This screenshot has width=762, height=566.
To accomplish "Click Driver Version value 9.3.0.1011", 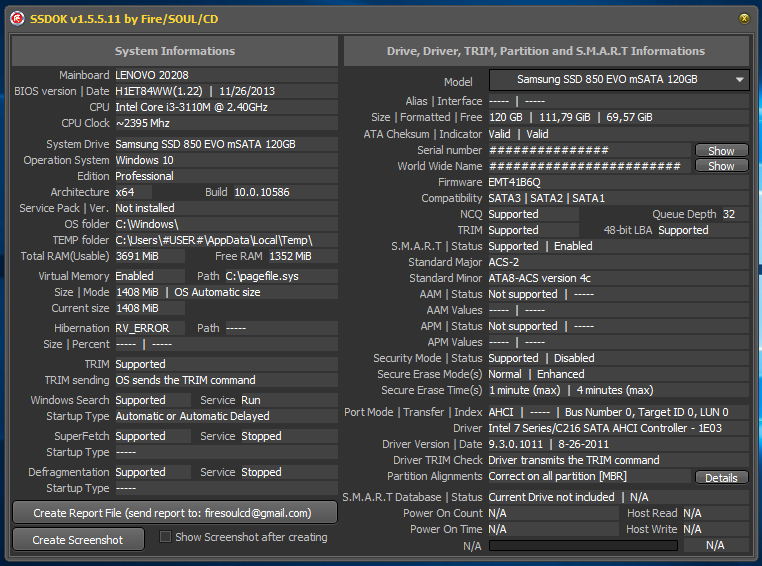I will coord(516,444).
